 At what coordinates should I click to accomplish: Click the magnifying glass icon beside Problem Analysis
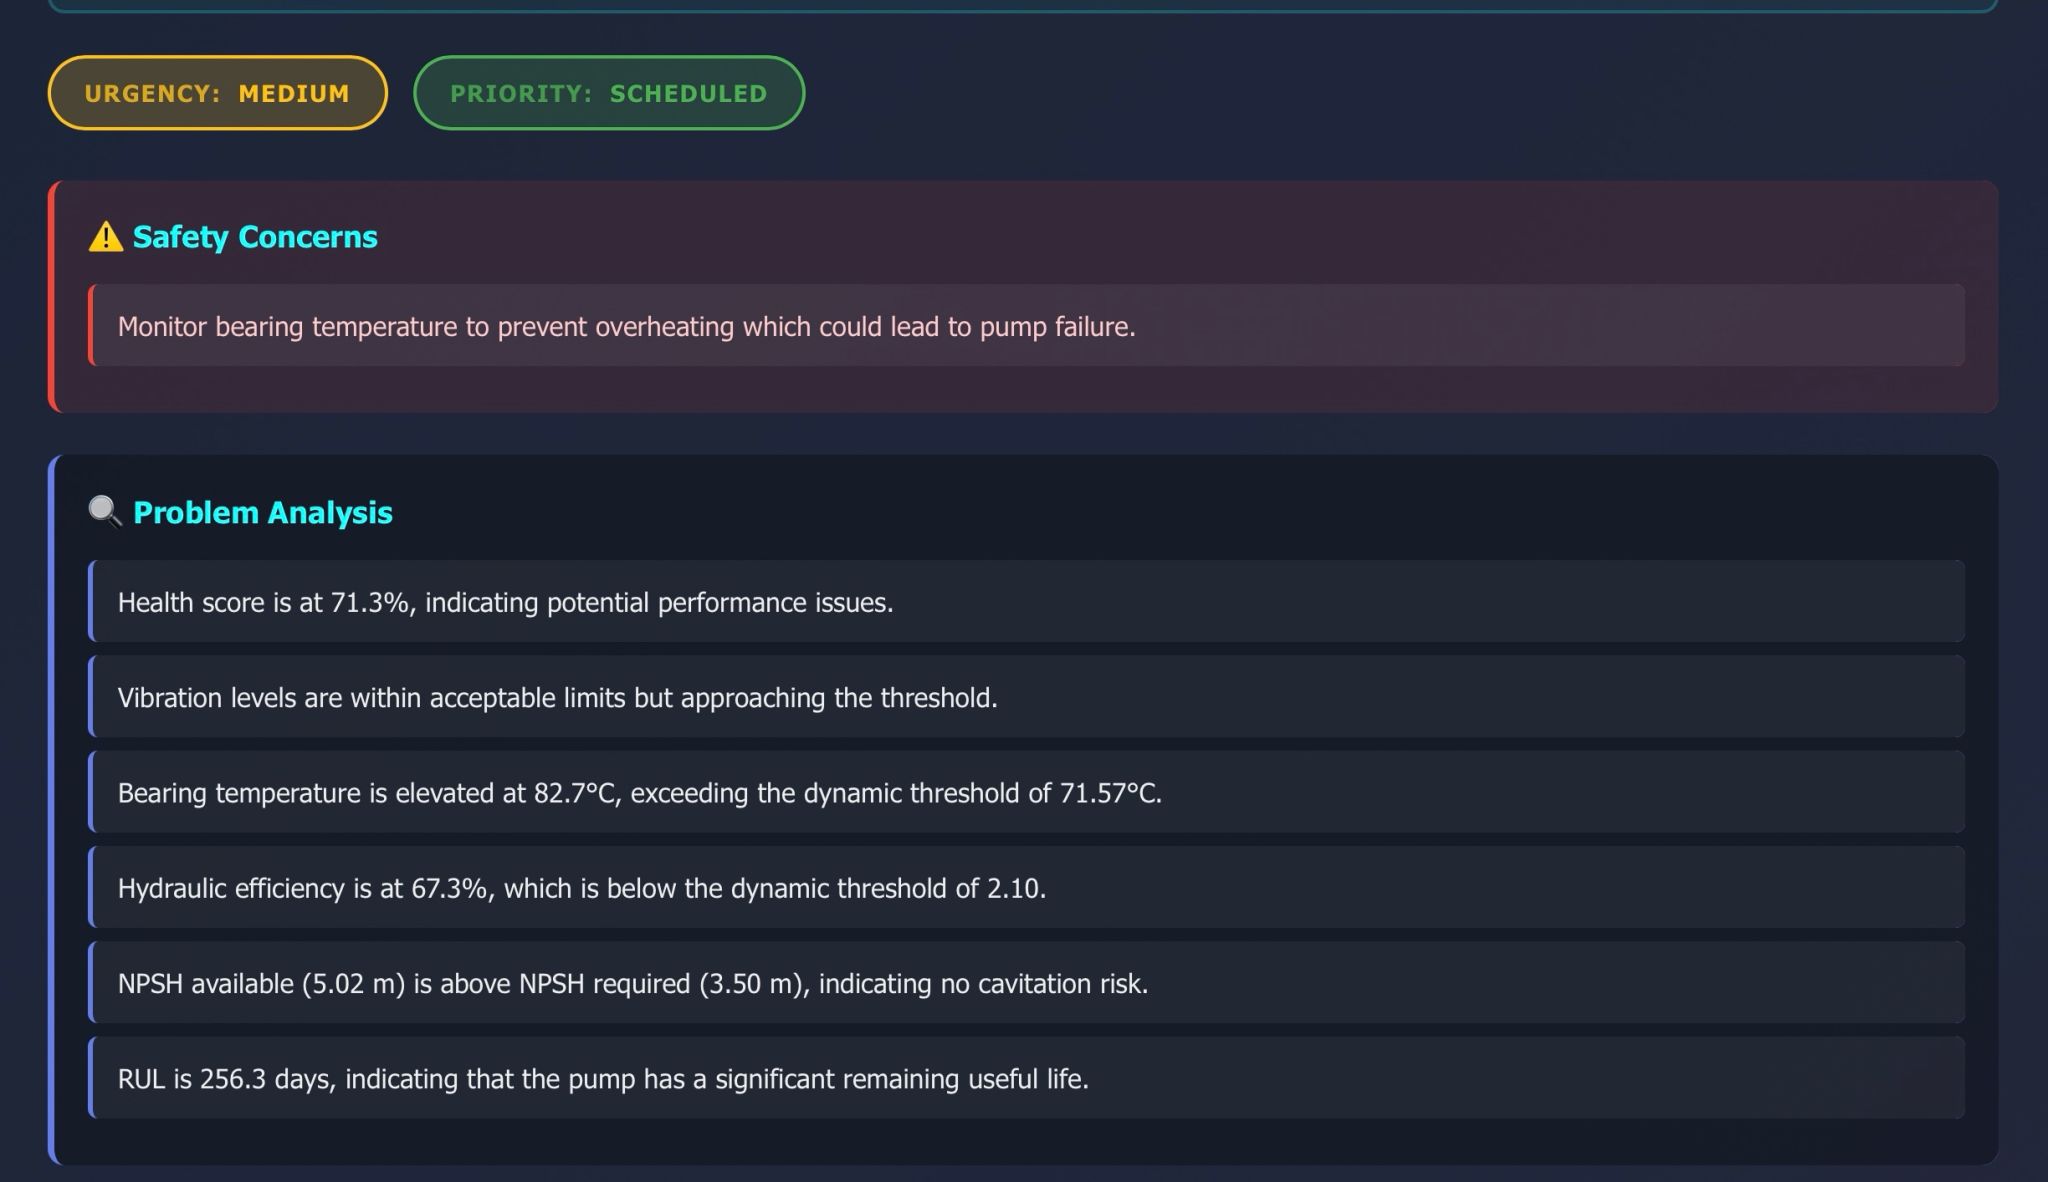pyautogui.click(x=105, y=512)
